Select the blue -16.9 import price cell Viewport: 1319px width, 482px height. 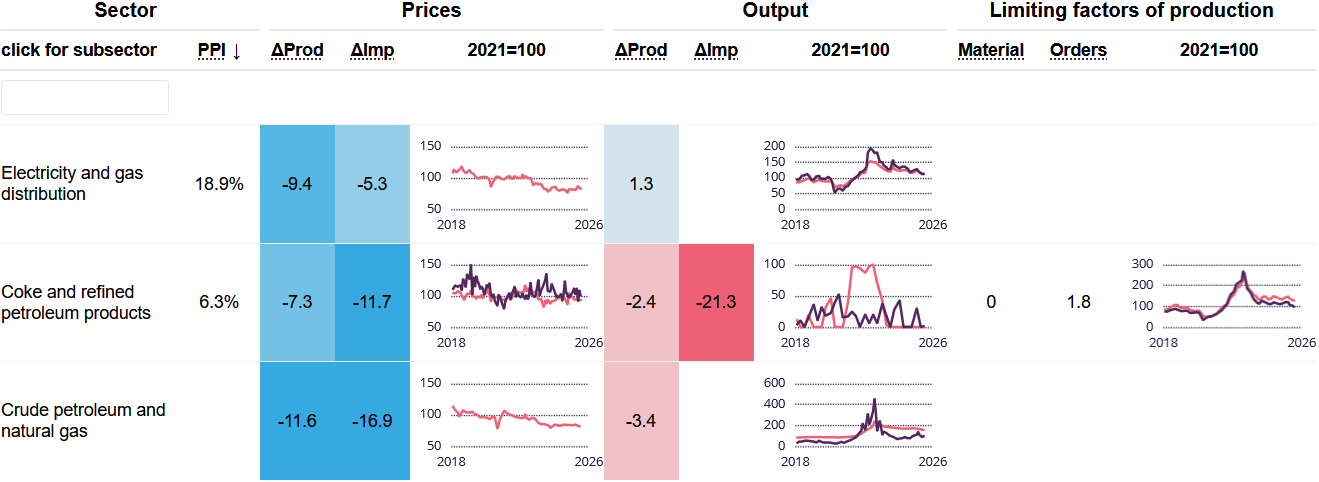(x=372, y=421)
